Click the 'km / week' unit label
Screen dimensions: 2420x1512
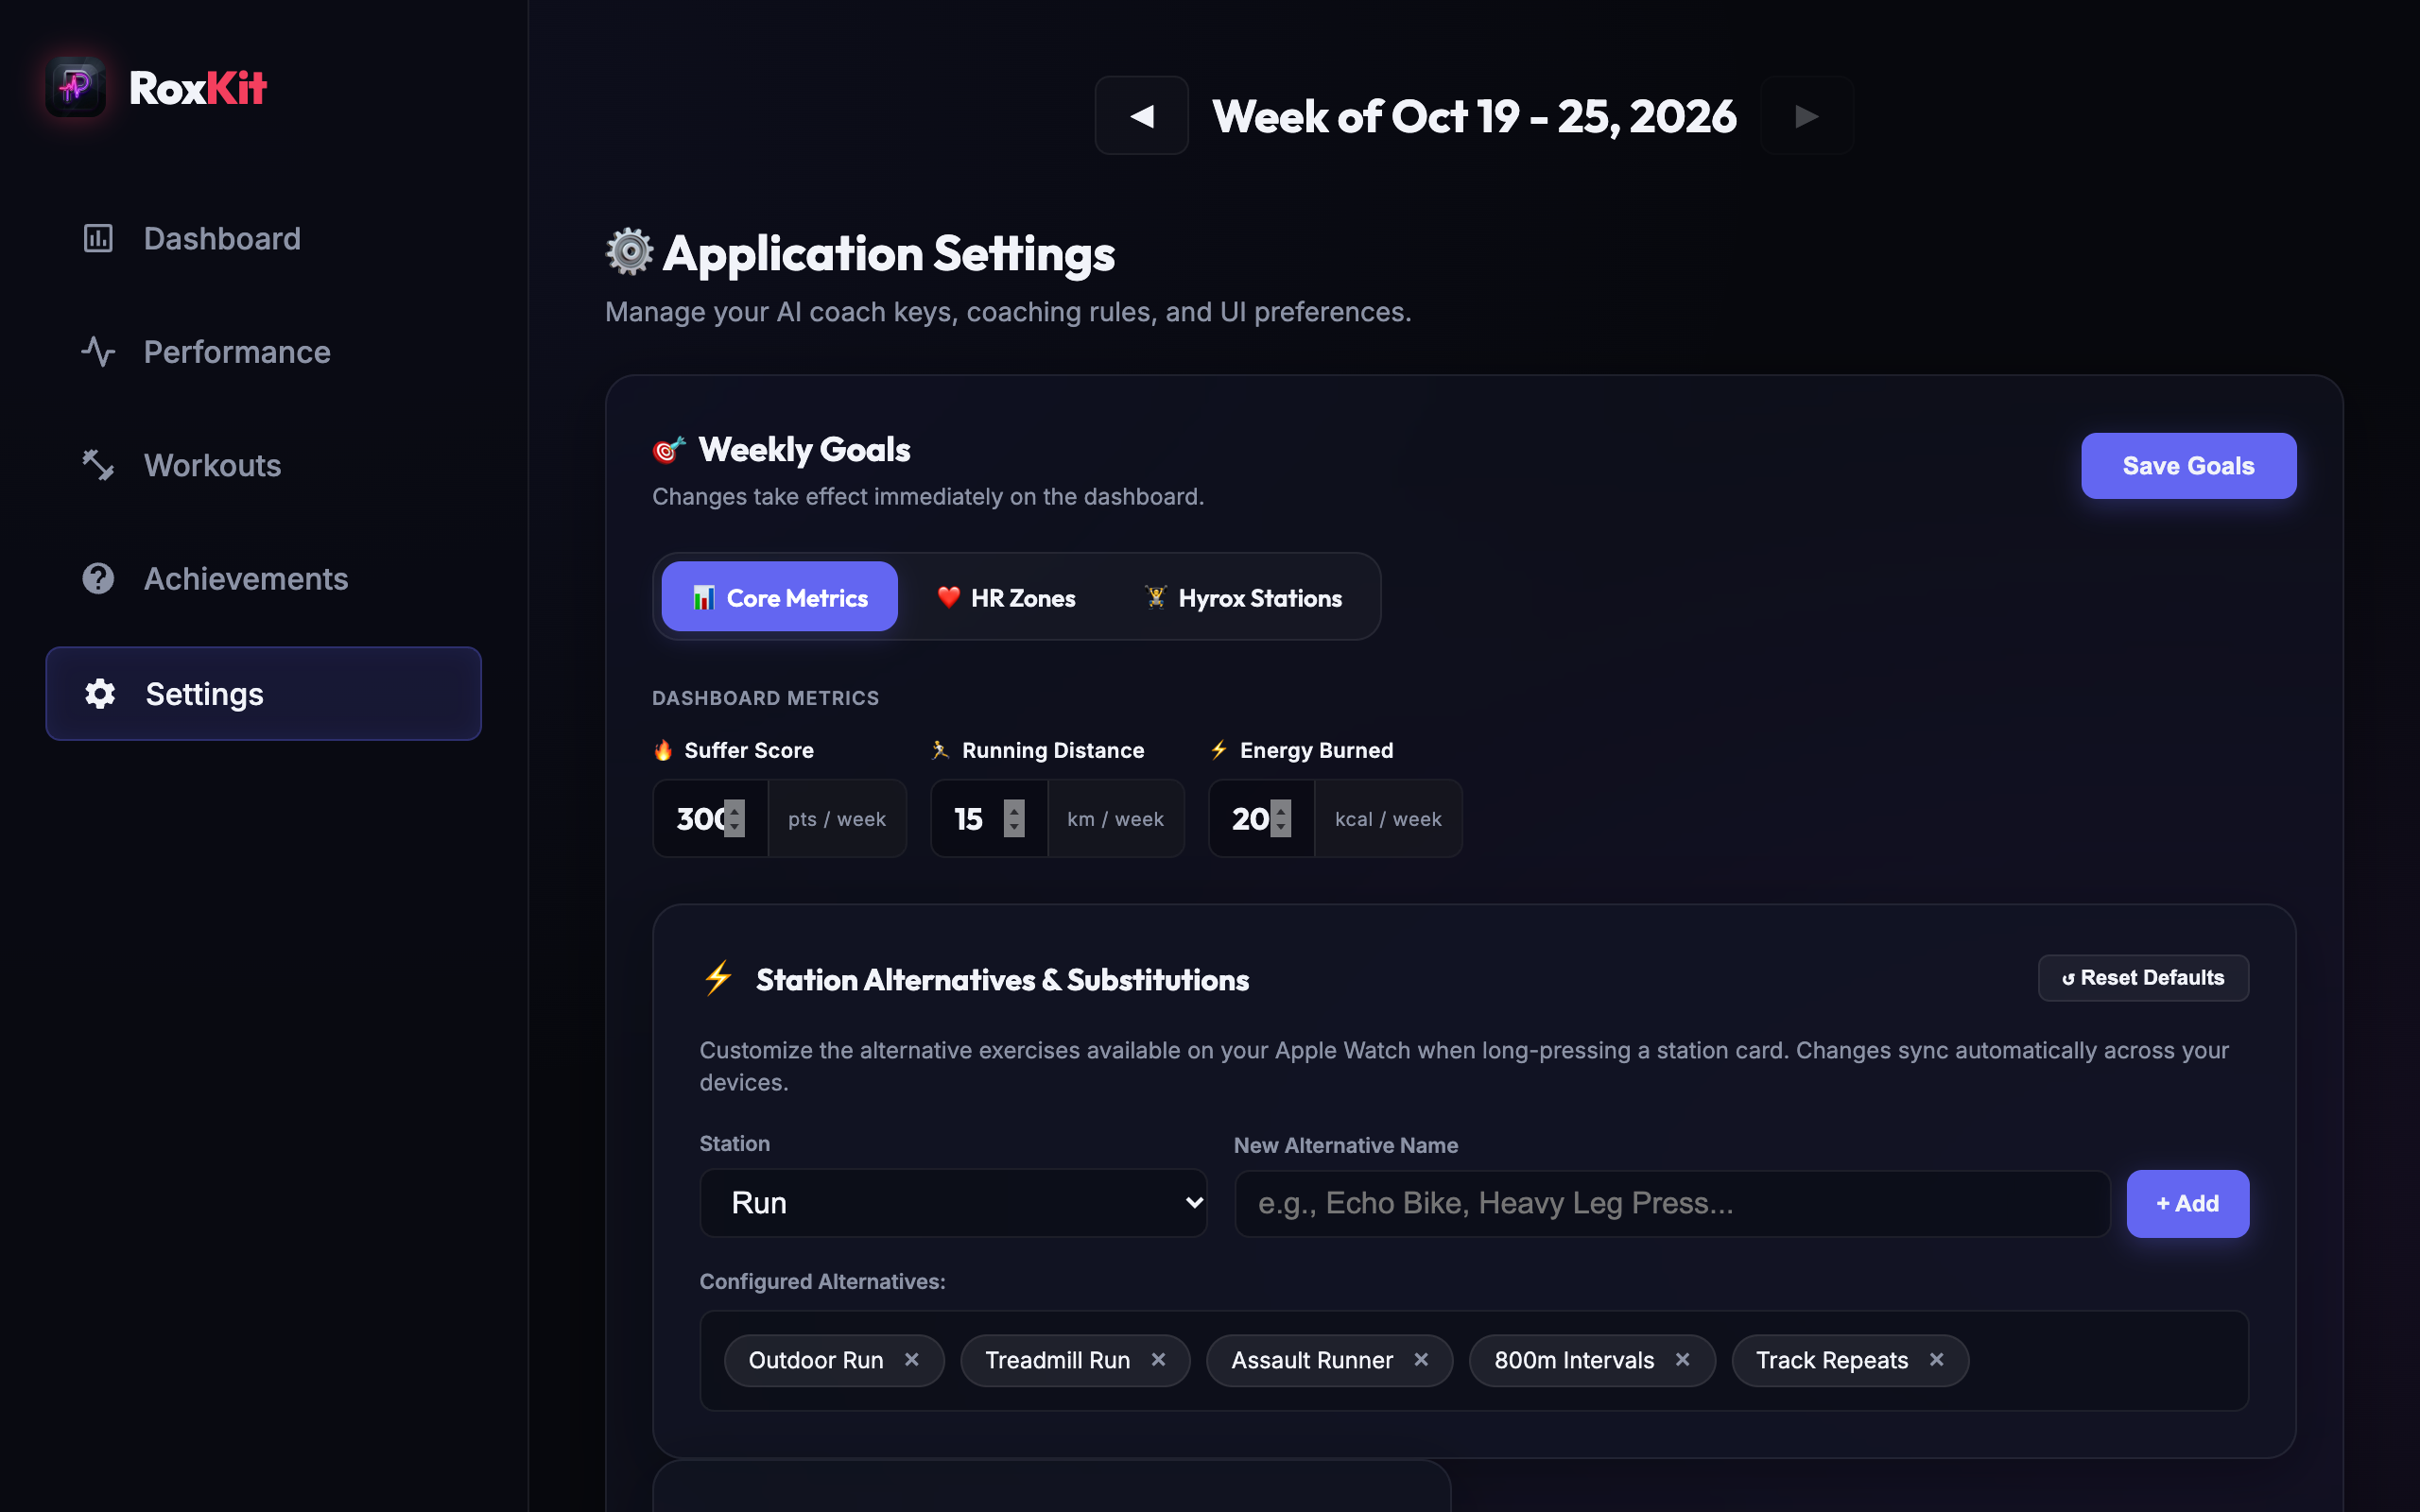pyautogui.click(x=1115, y=819)
